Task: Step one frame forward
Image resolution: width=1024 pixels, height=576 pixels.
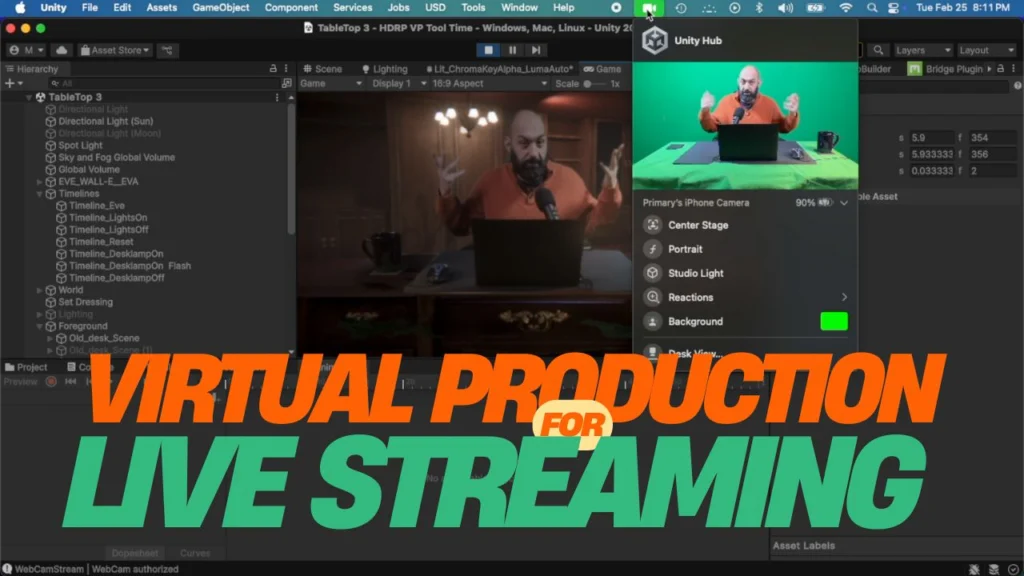Action: click(536, 50)
